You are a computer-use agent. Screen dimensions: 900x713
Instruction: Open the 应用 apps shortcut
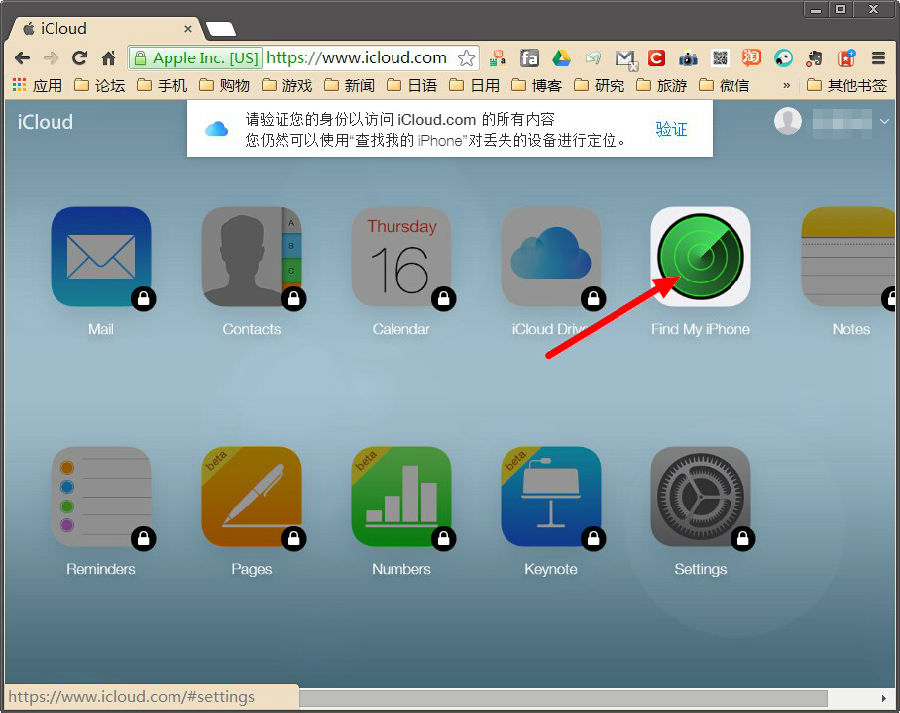pyautogui.click(x=37, y=86)
